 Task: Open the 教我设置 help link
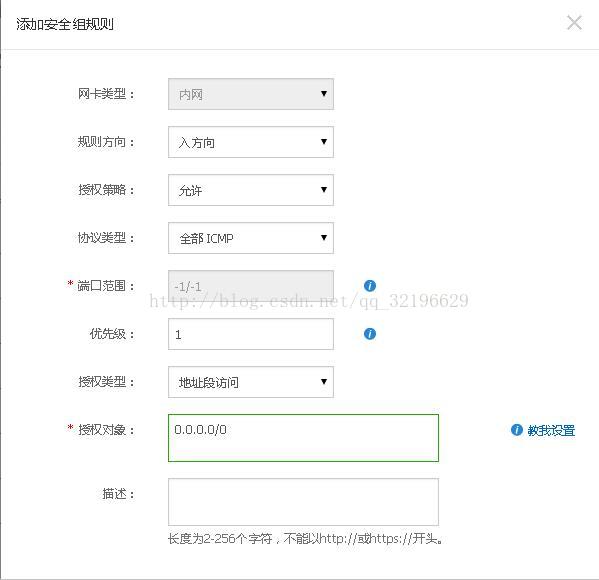pos(551,431)
